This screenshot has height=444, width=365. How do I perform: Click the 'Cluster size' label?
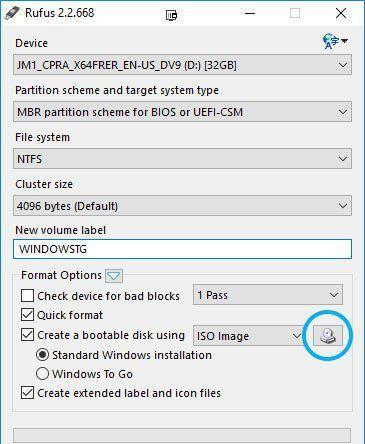[44, 184]
